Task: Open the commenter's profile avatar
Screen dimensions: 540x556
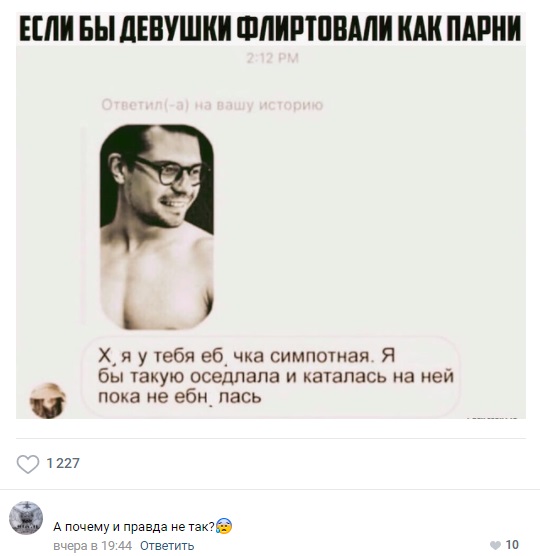Action: 26,518
